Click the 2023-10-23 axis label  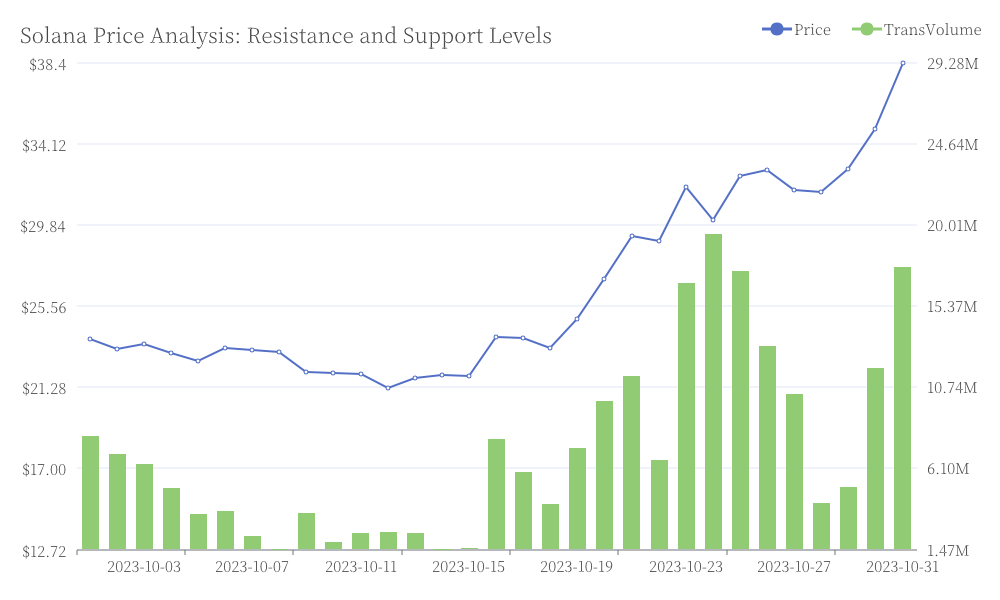686,567
